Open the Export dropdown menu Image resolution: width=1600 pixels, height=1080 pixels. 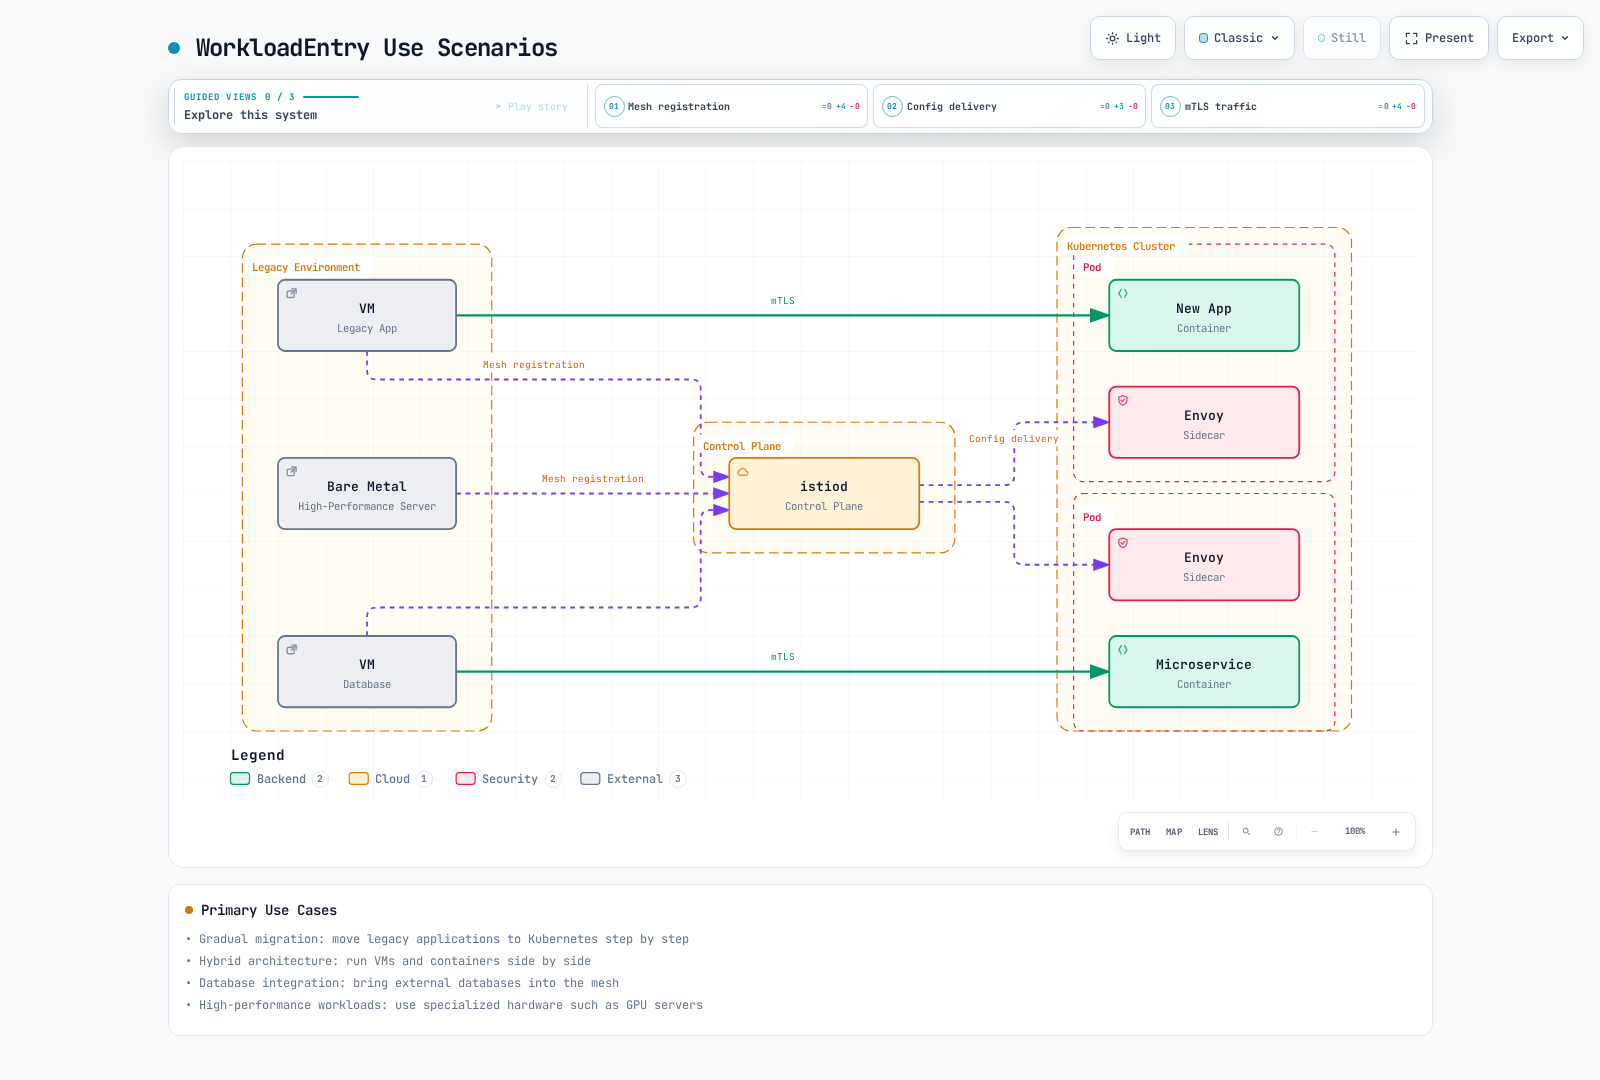click(x=1540, y=38)
